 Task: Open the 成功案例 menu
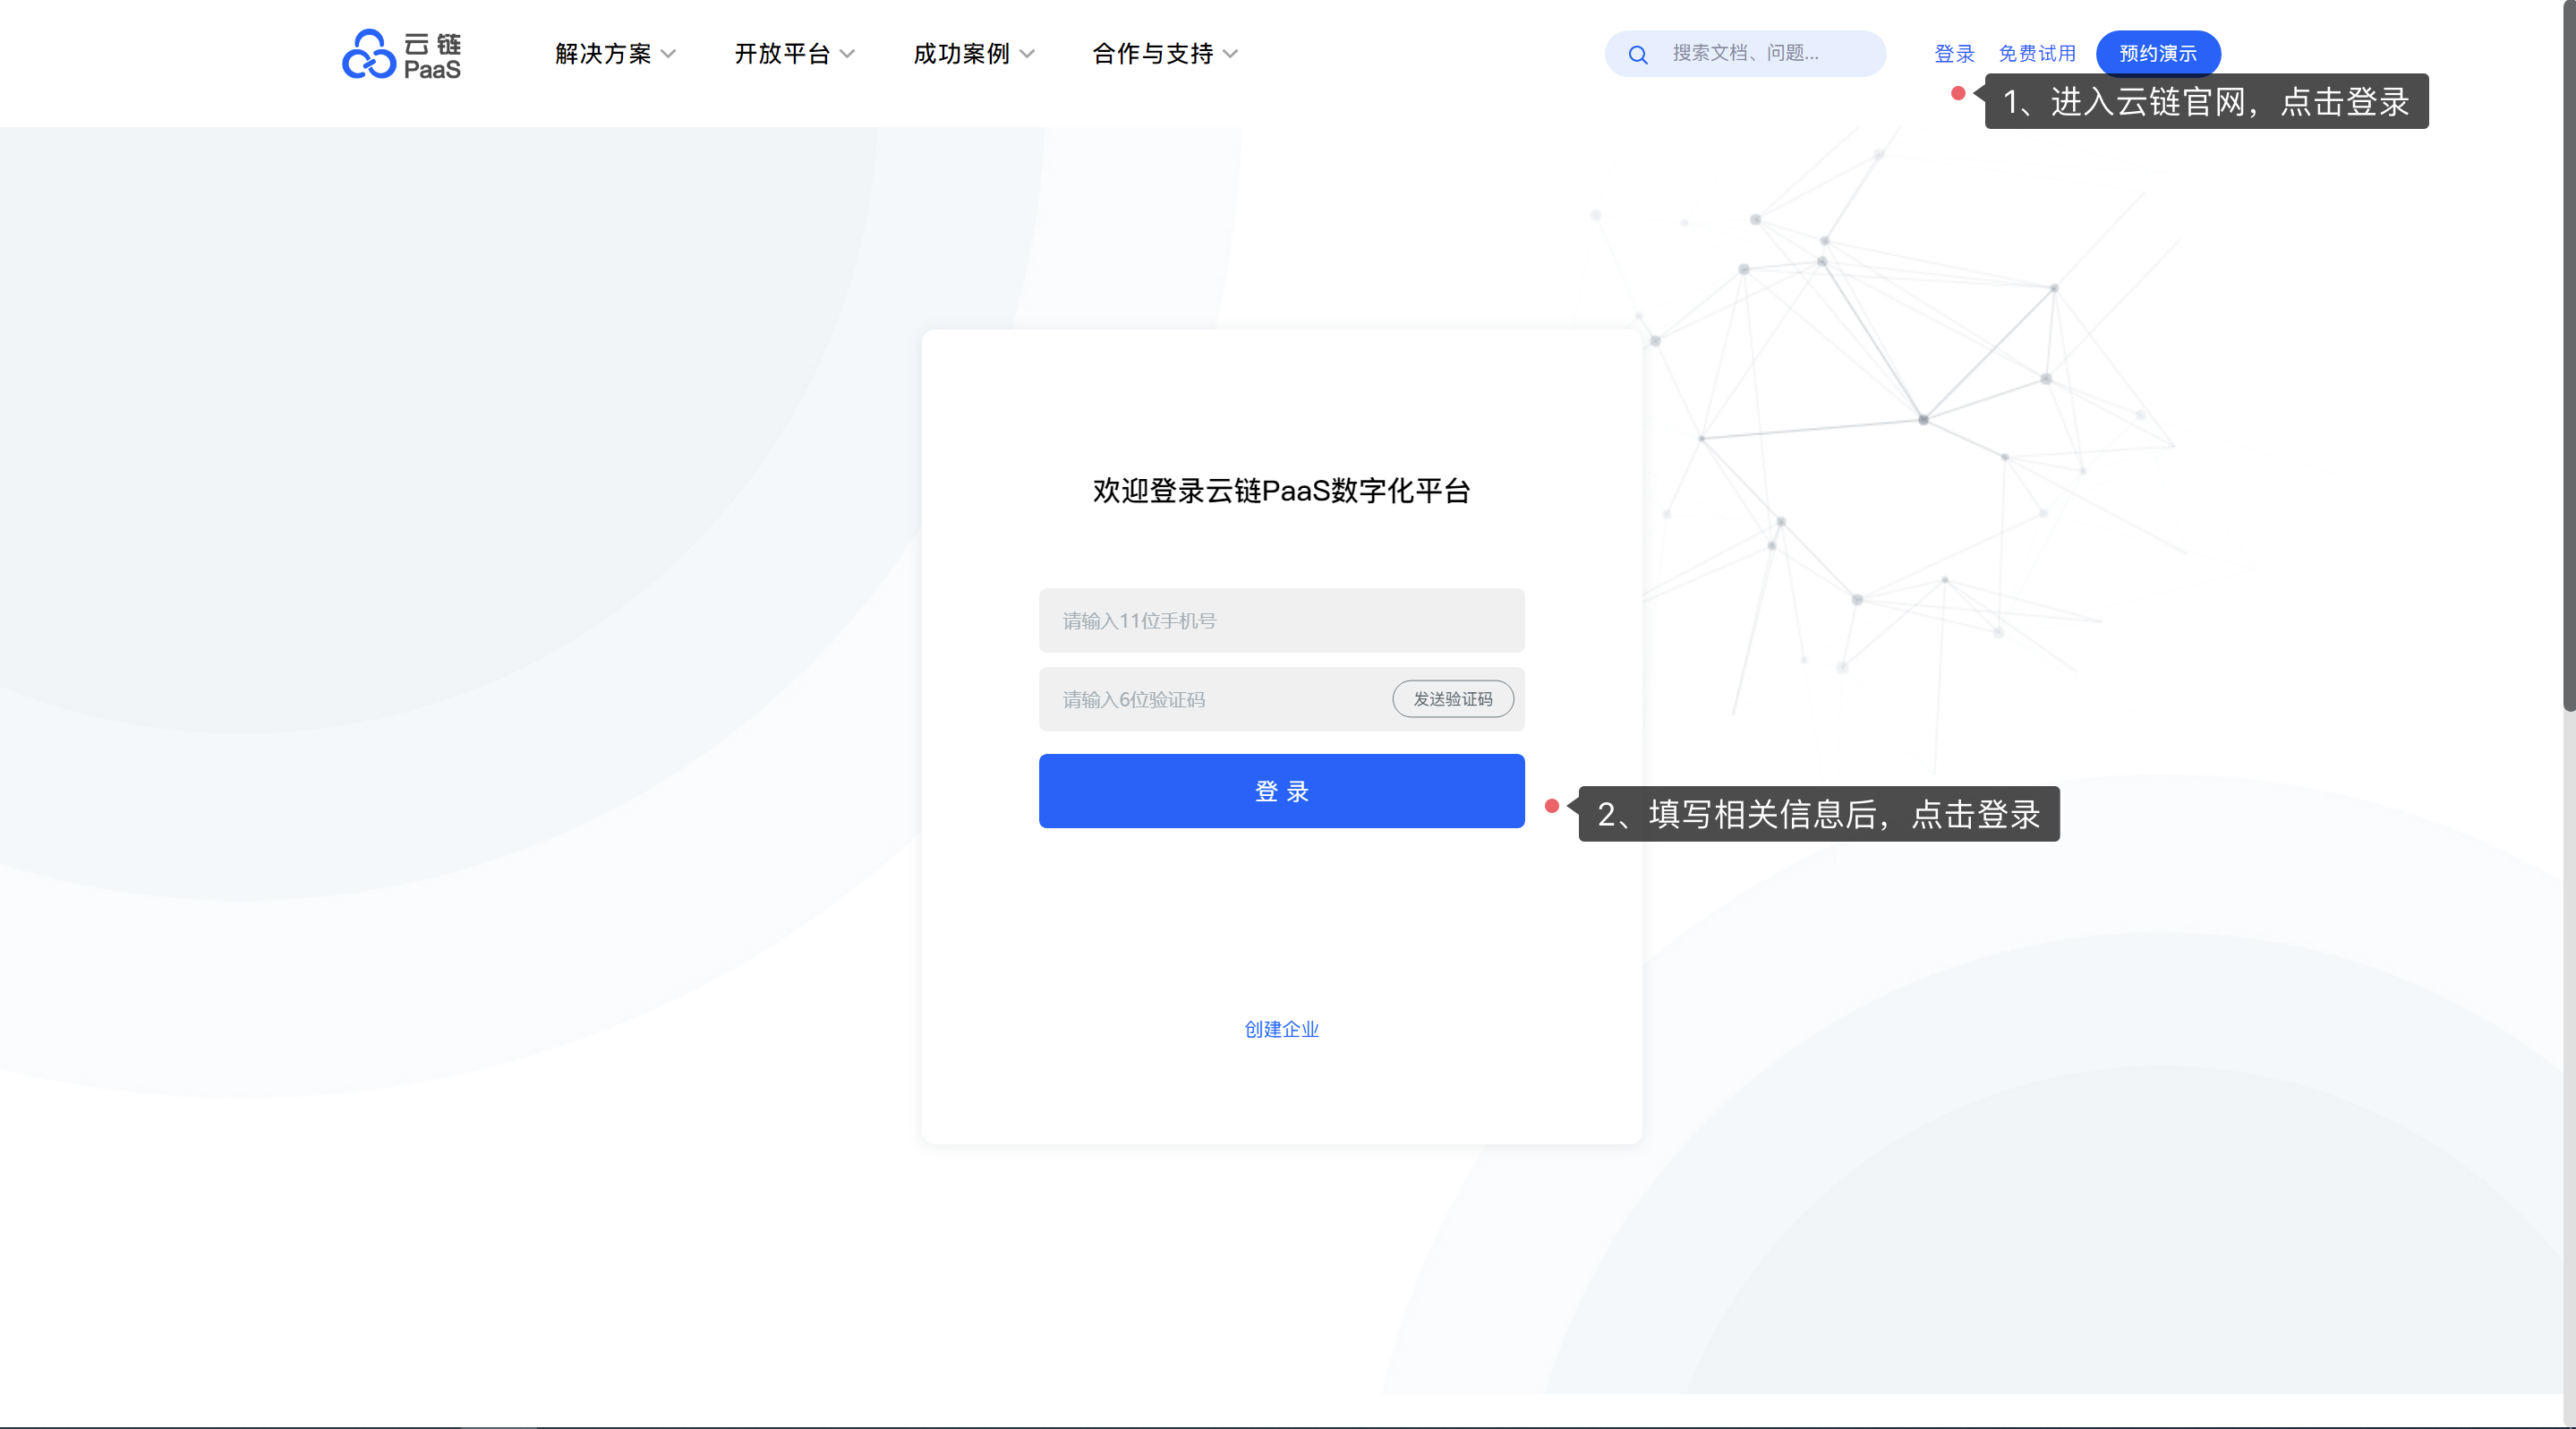click(961, 54)
